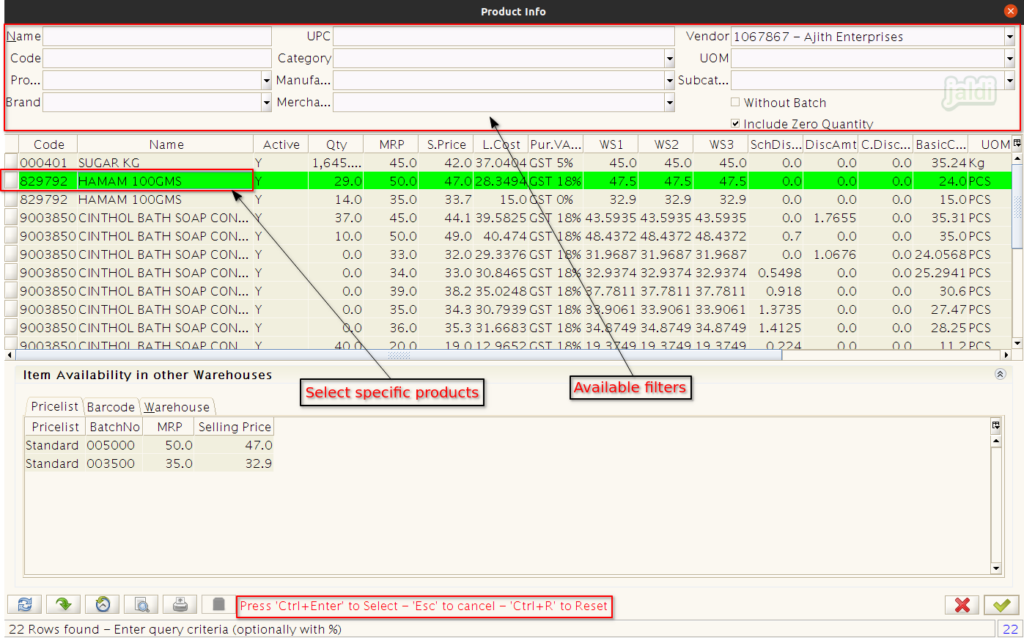Click the red X cancel button
1024x638 pixels.
(x=962, y=605)
